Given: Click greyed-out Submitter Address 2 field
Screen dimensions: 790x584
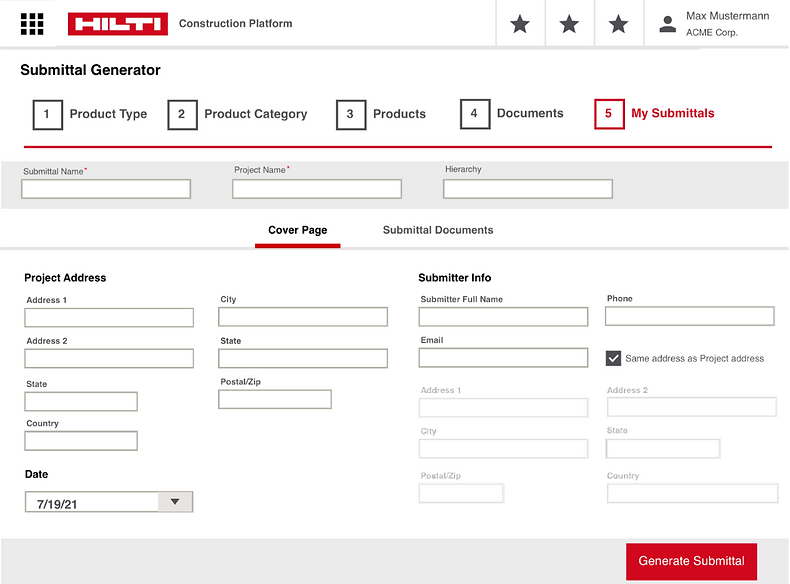Looking at the screenshot, I should point(692,407).
